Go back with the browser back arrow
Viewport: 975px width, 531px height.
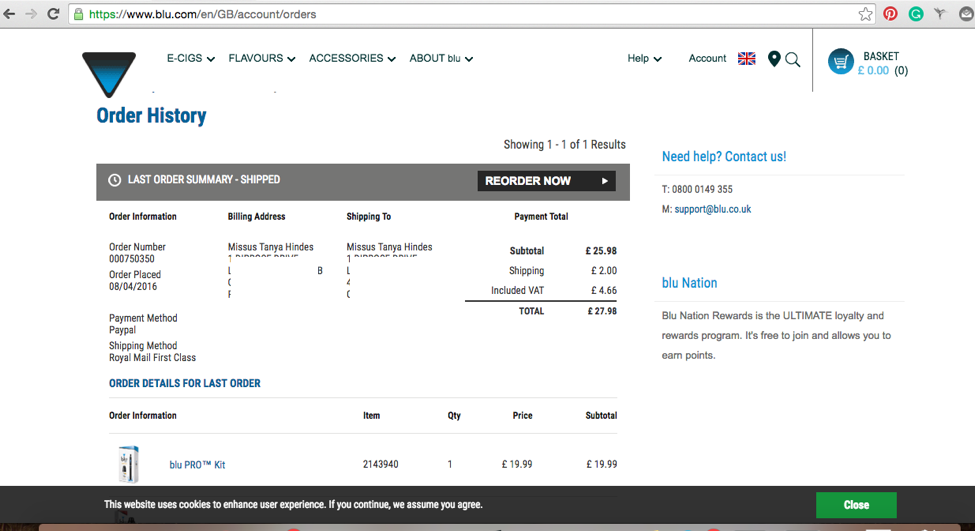[x=9, y=14]
